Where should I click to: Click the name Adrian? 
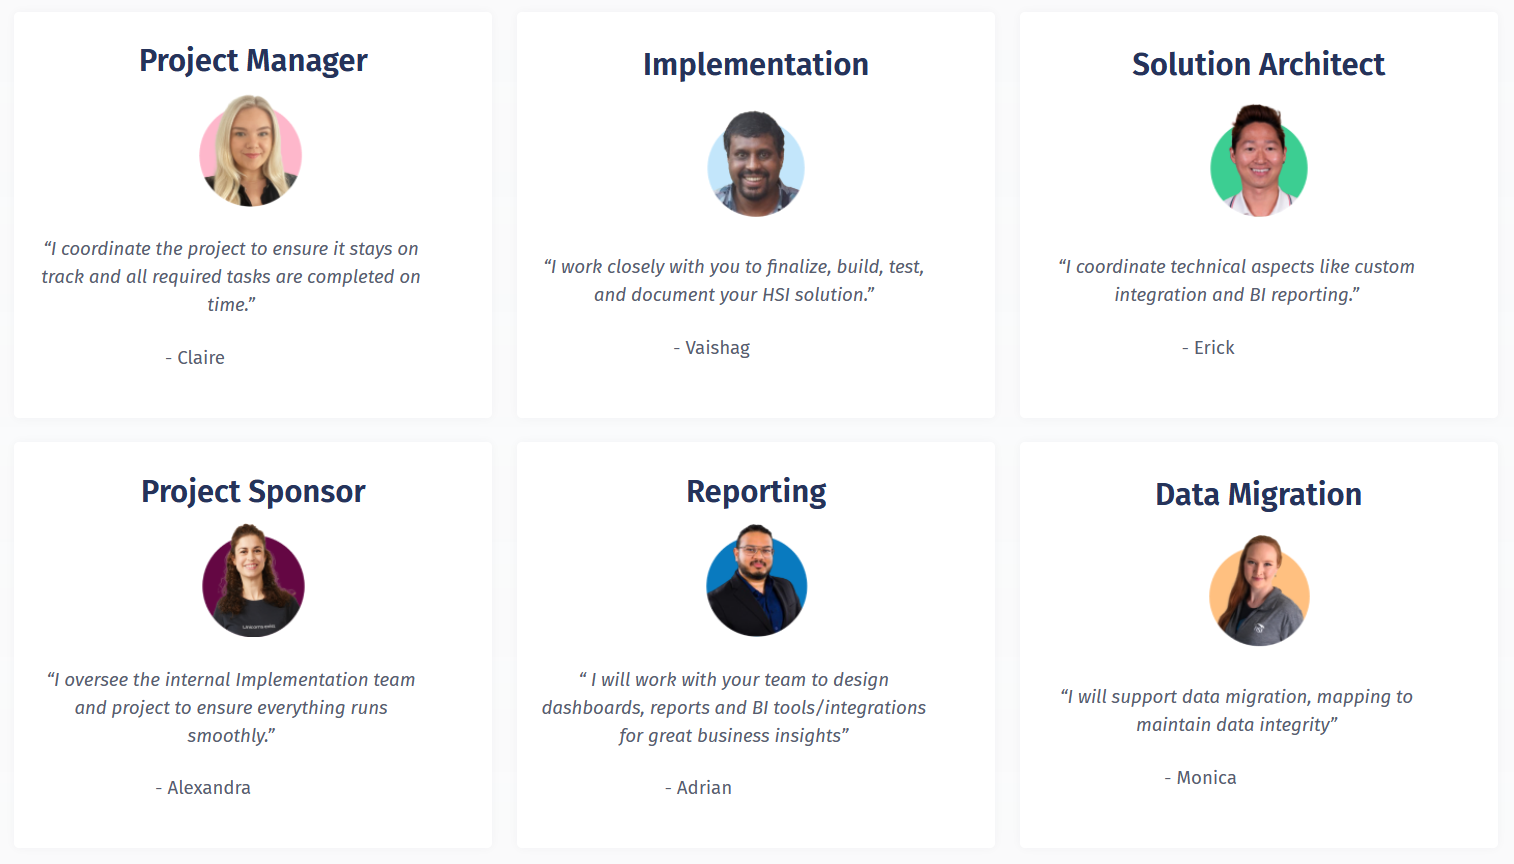(704, 788)
